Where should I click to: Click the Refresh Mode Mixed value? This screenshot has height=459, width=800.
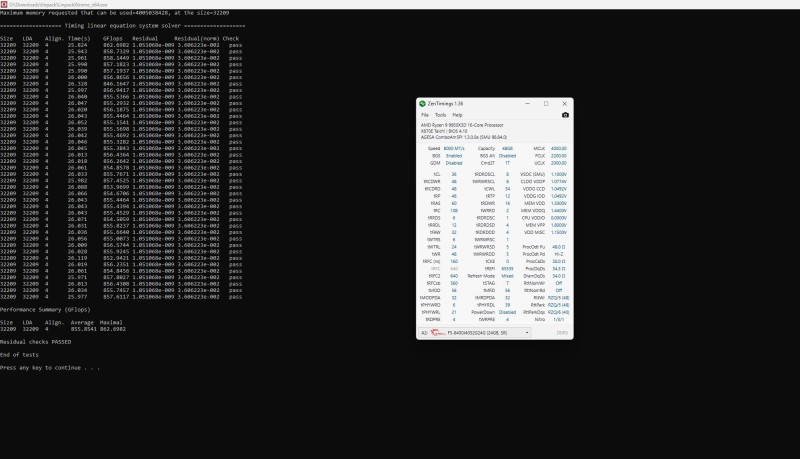click(x=507, y=276)
